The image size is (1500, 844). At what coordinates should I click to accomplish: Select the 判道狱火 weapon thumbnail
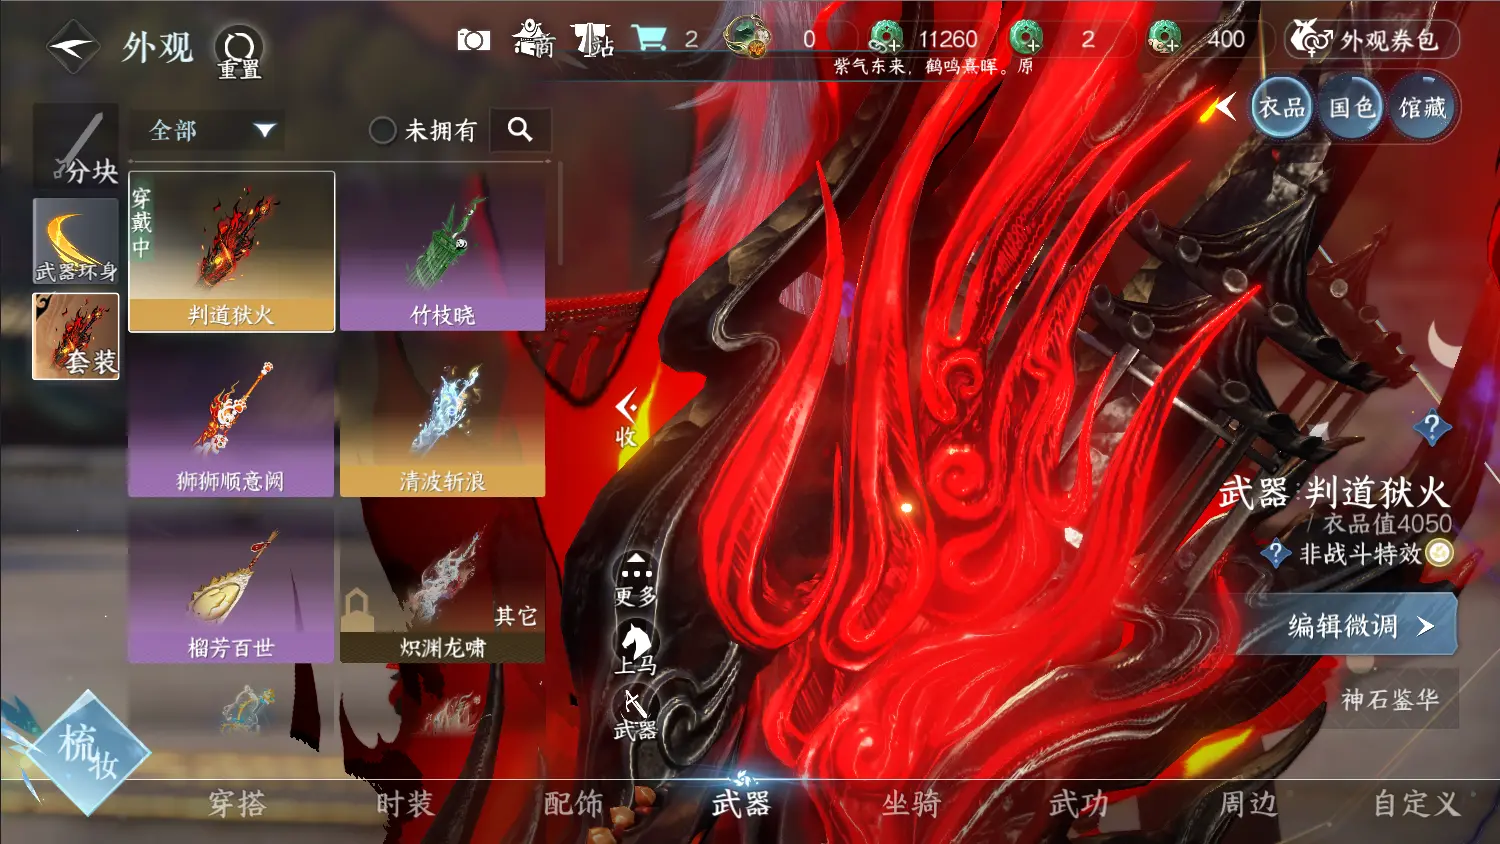(x=232, y=251)
